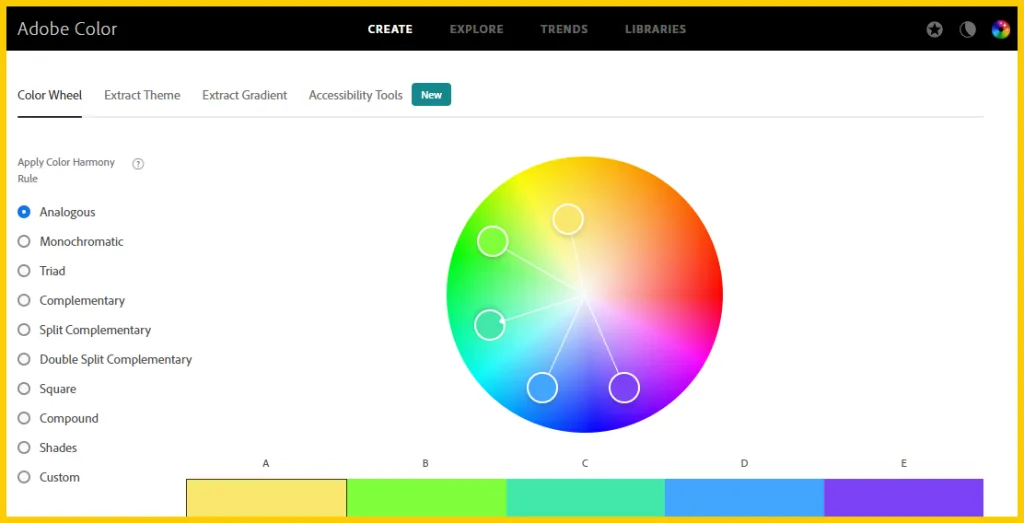Image resolution: width=1024 pixels, height=523 pixels.
Task: Open the star favorites icon in header
Action: tap(935, 29)
